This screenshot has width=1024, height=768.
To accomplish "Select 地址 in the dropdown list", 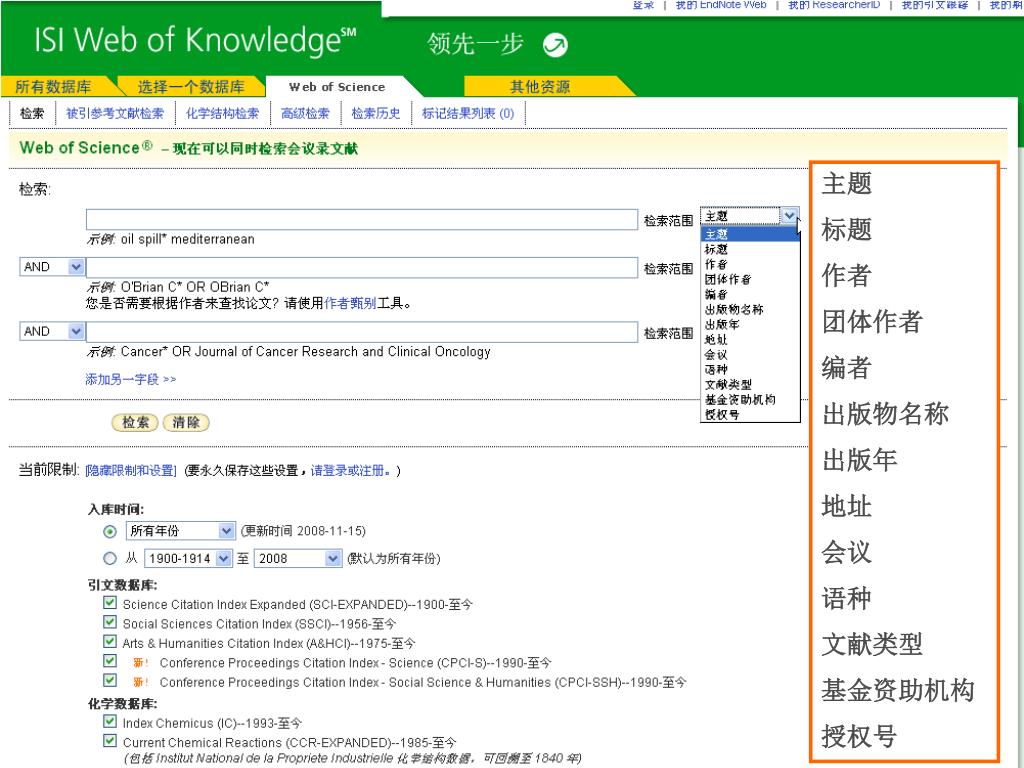I will tap(750, 340).
